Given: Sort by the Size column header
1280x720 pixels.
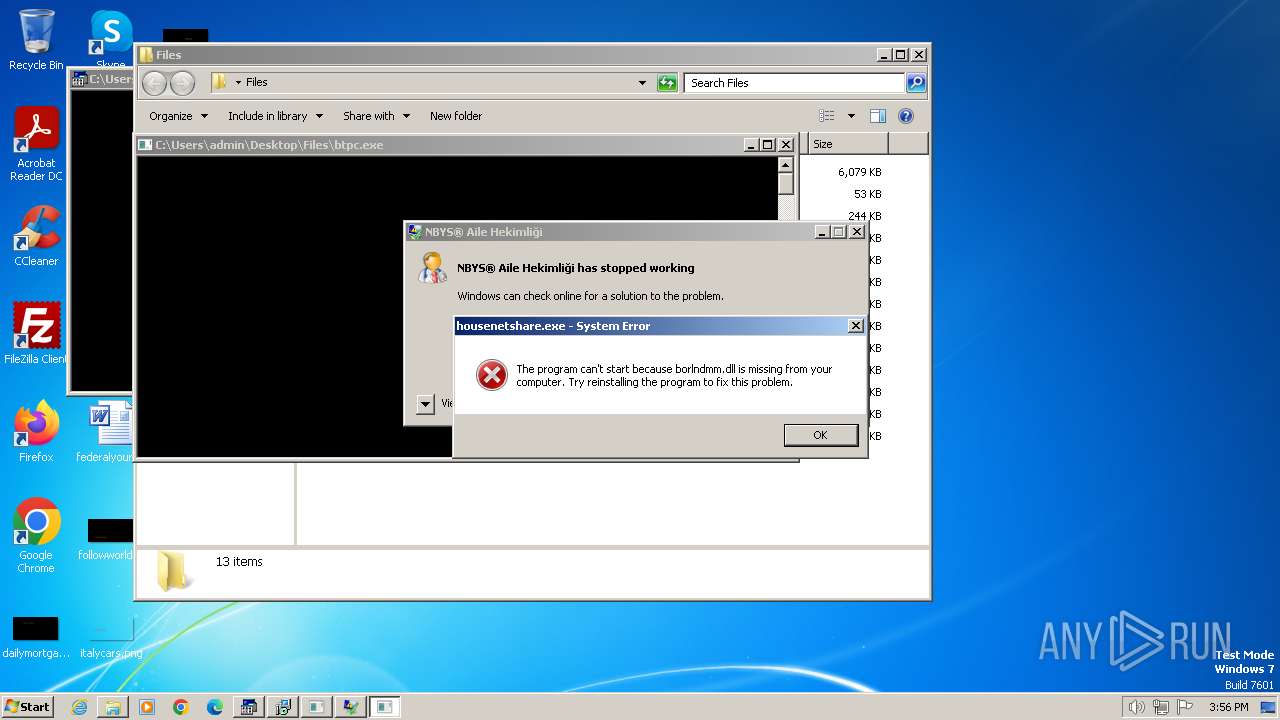Looking at the screenshot, I should pyautogui.click(x=847, y=144).
